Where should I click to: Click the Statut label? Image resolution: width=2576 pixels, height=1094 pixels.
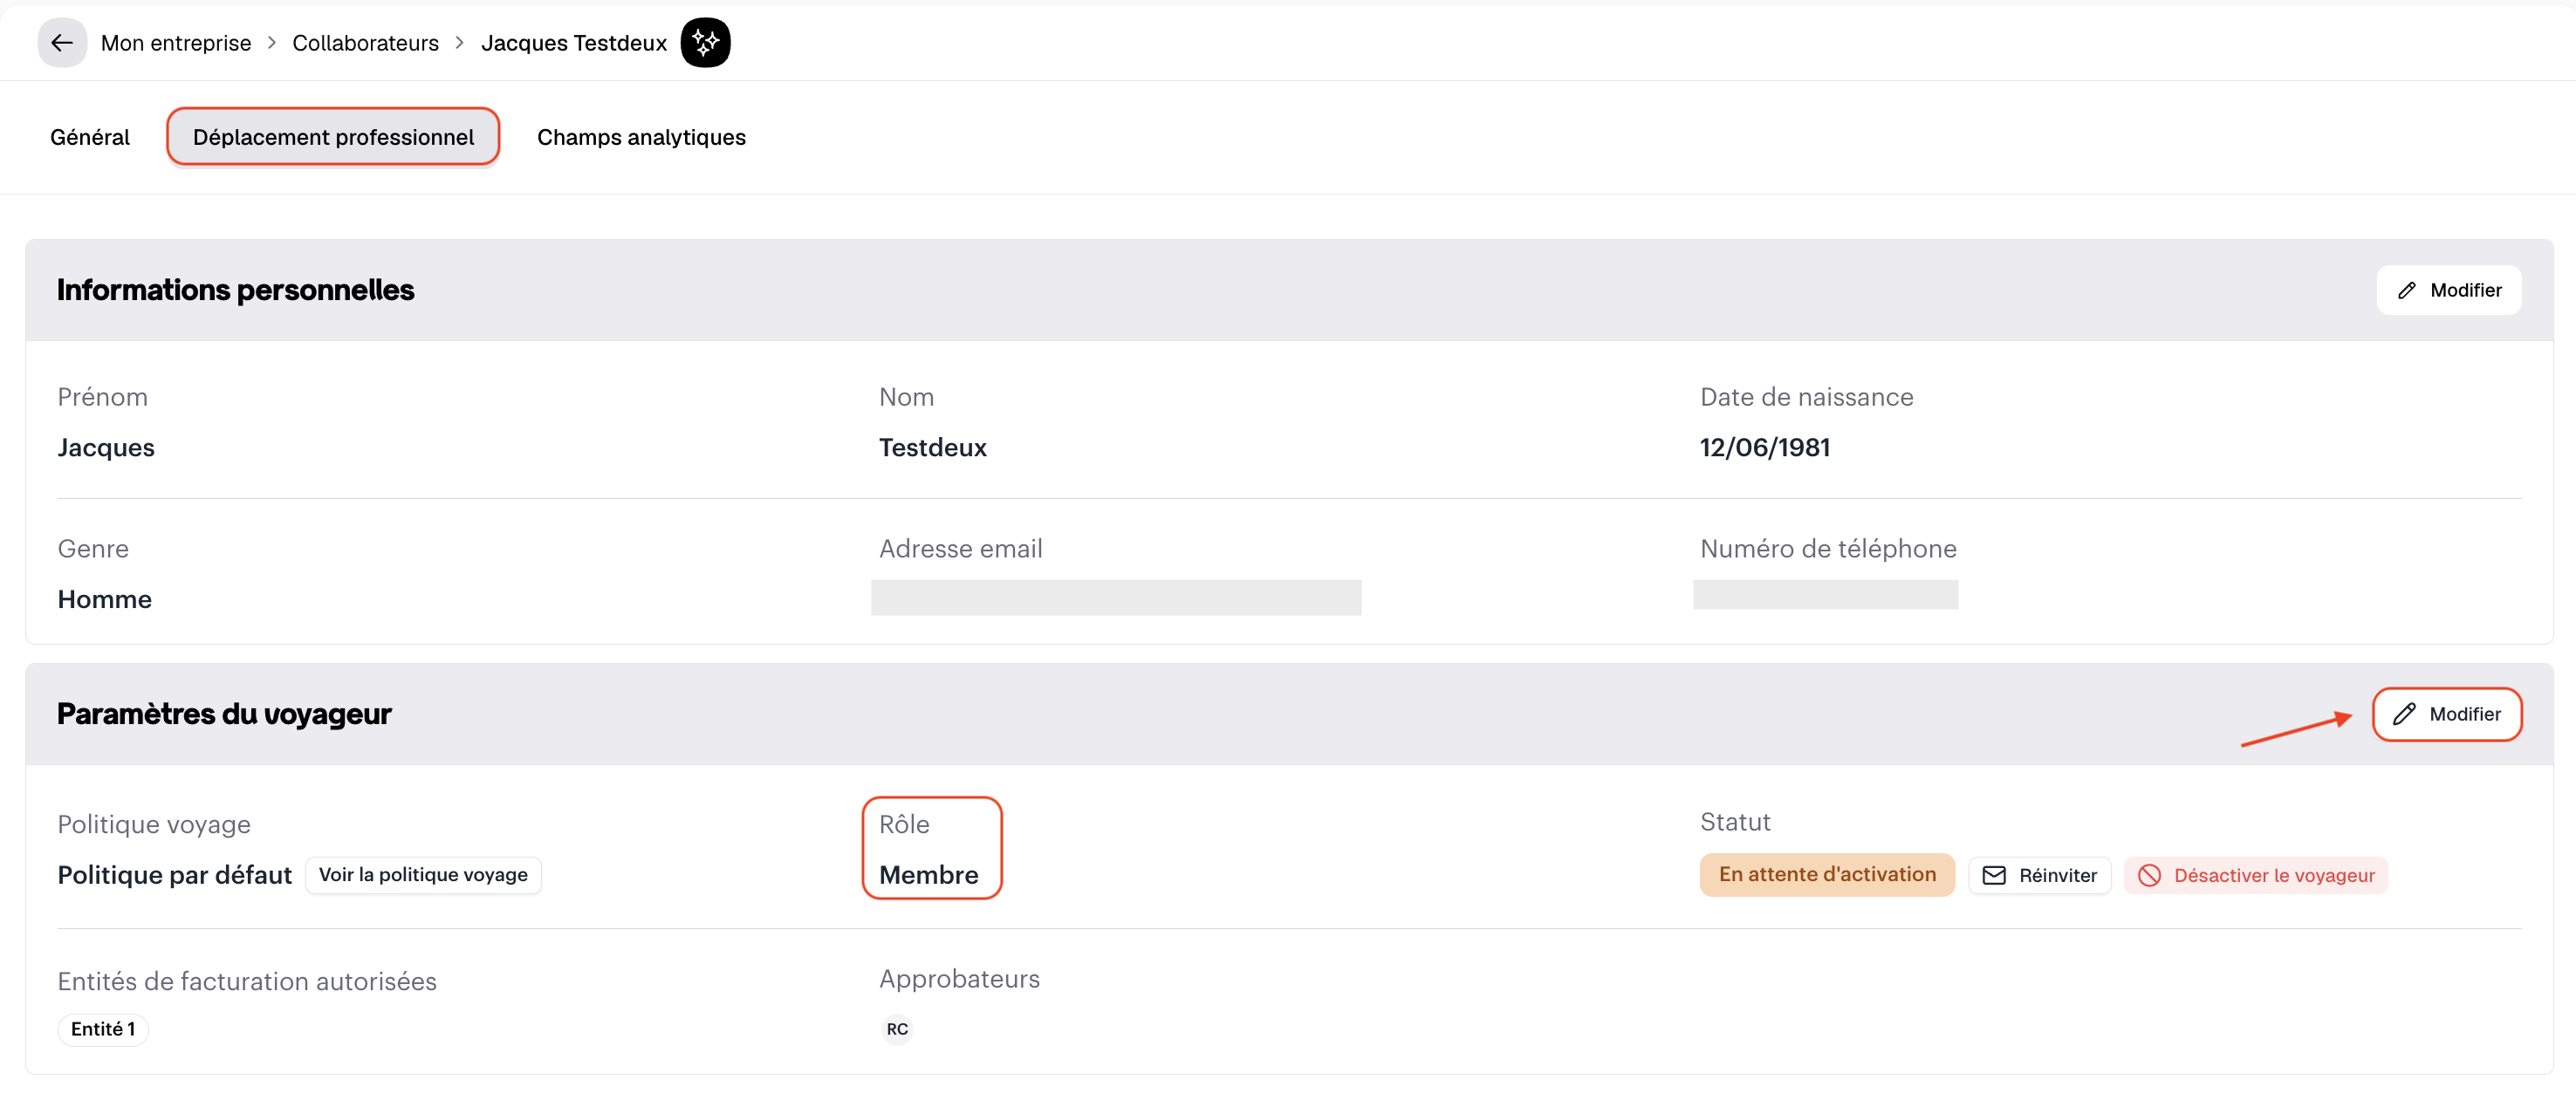click(1735, 822)
